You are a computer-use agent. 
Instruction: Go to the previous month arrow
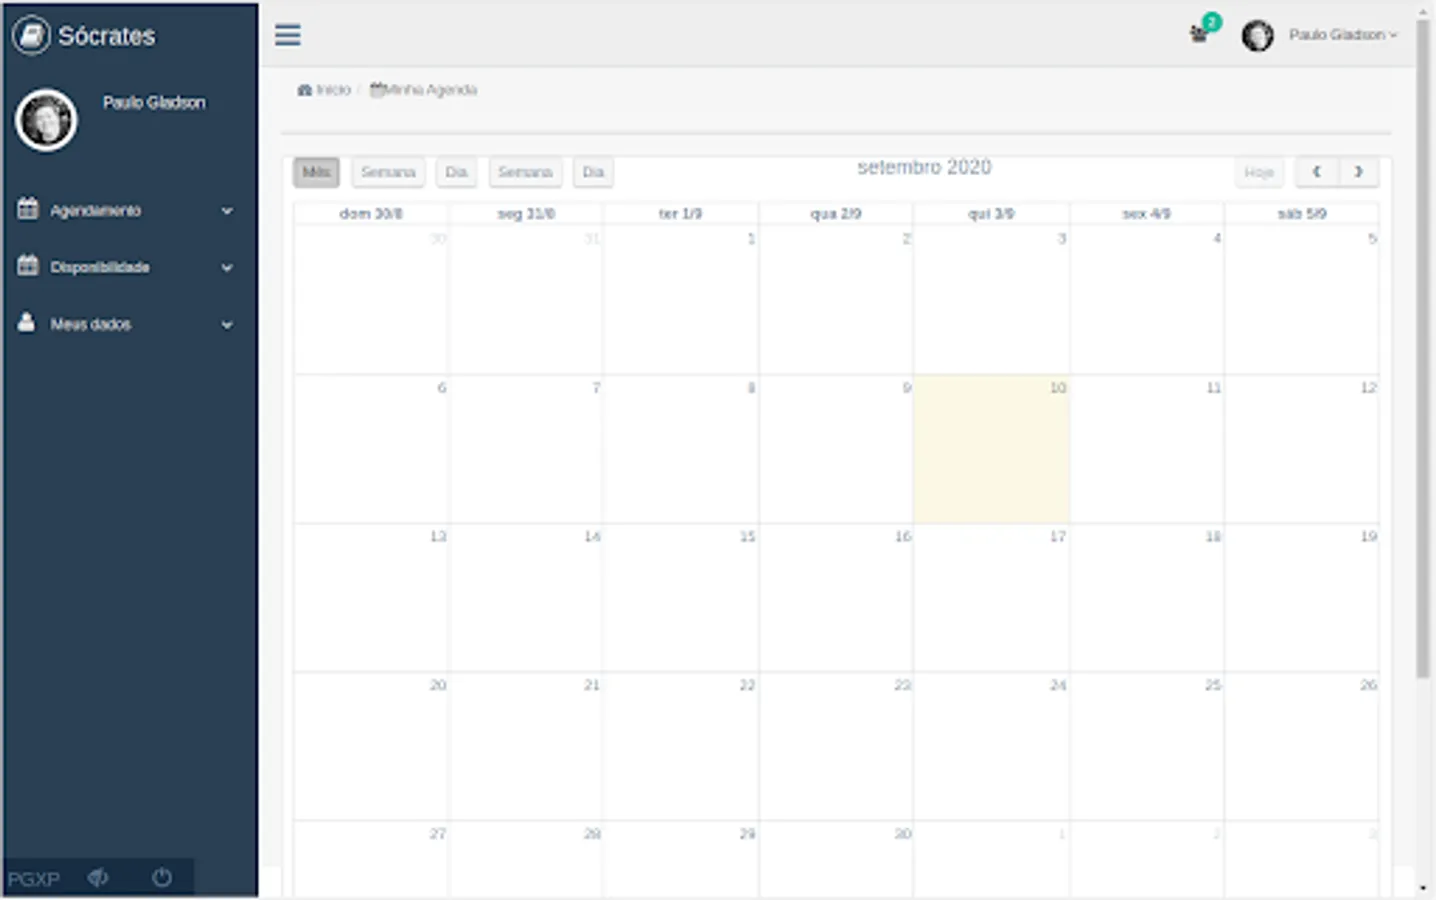[x=1317, y=172]
